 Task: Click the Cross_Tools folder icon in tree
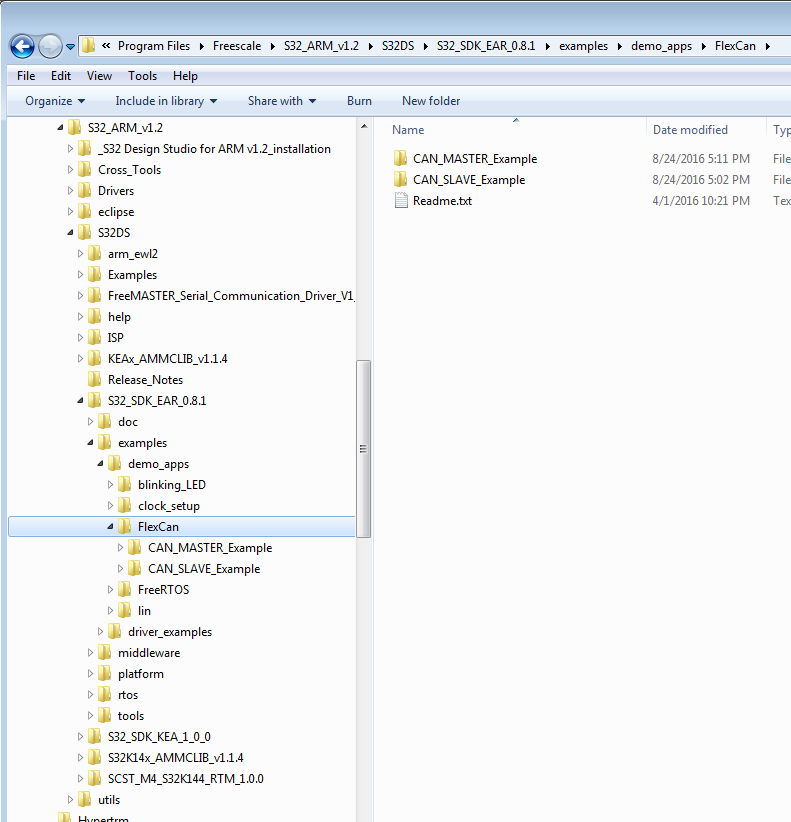point(85,169)
